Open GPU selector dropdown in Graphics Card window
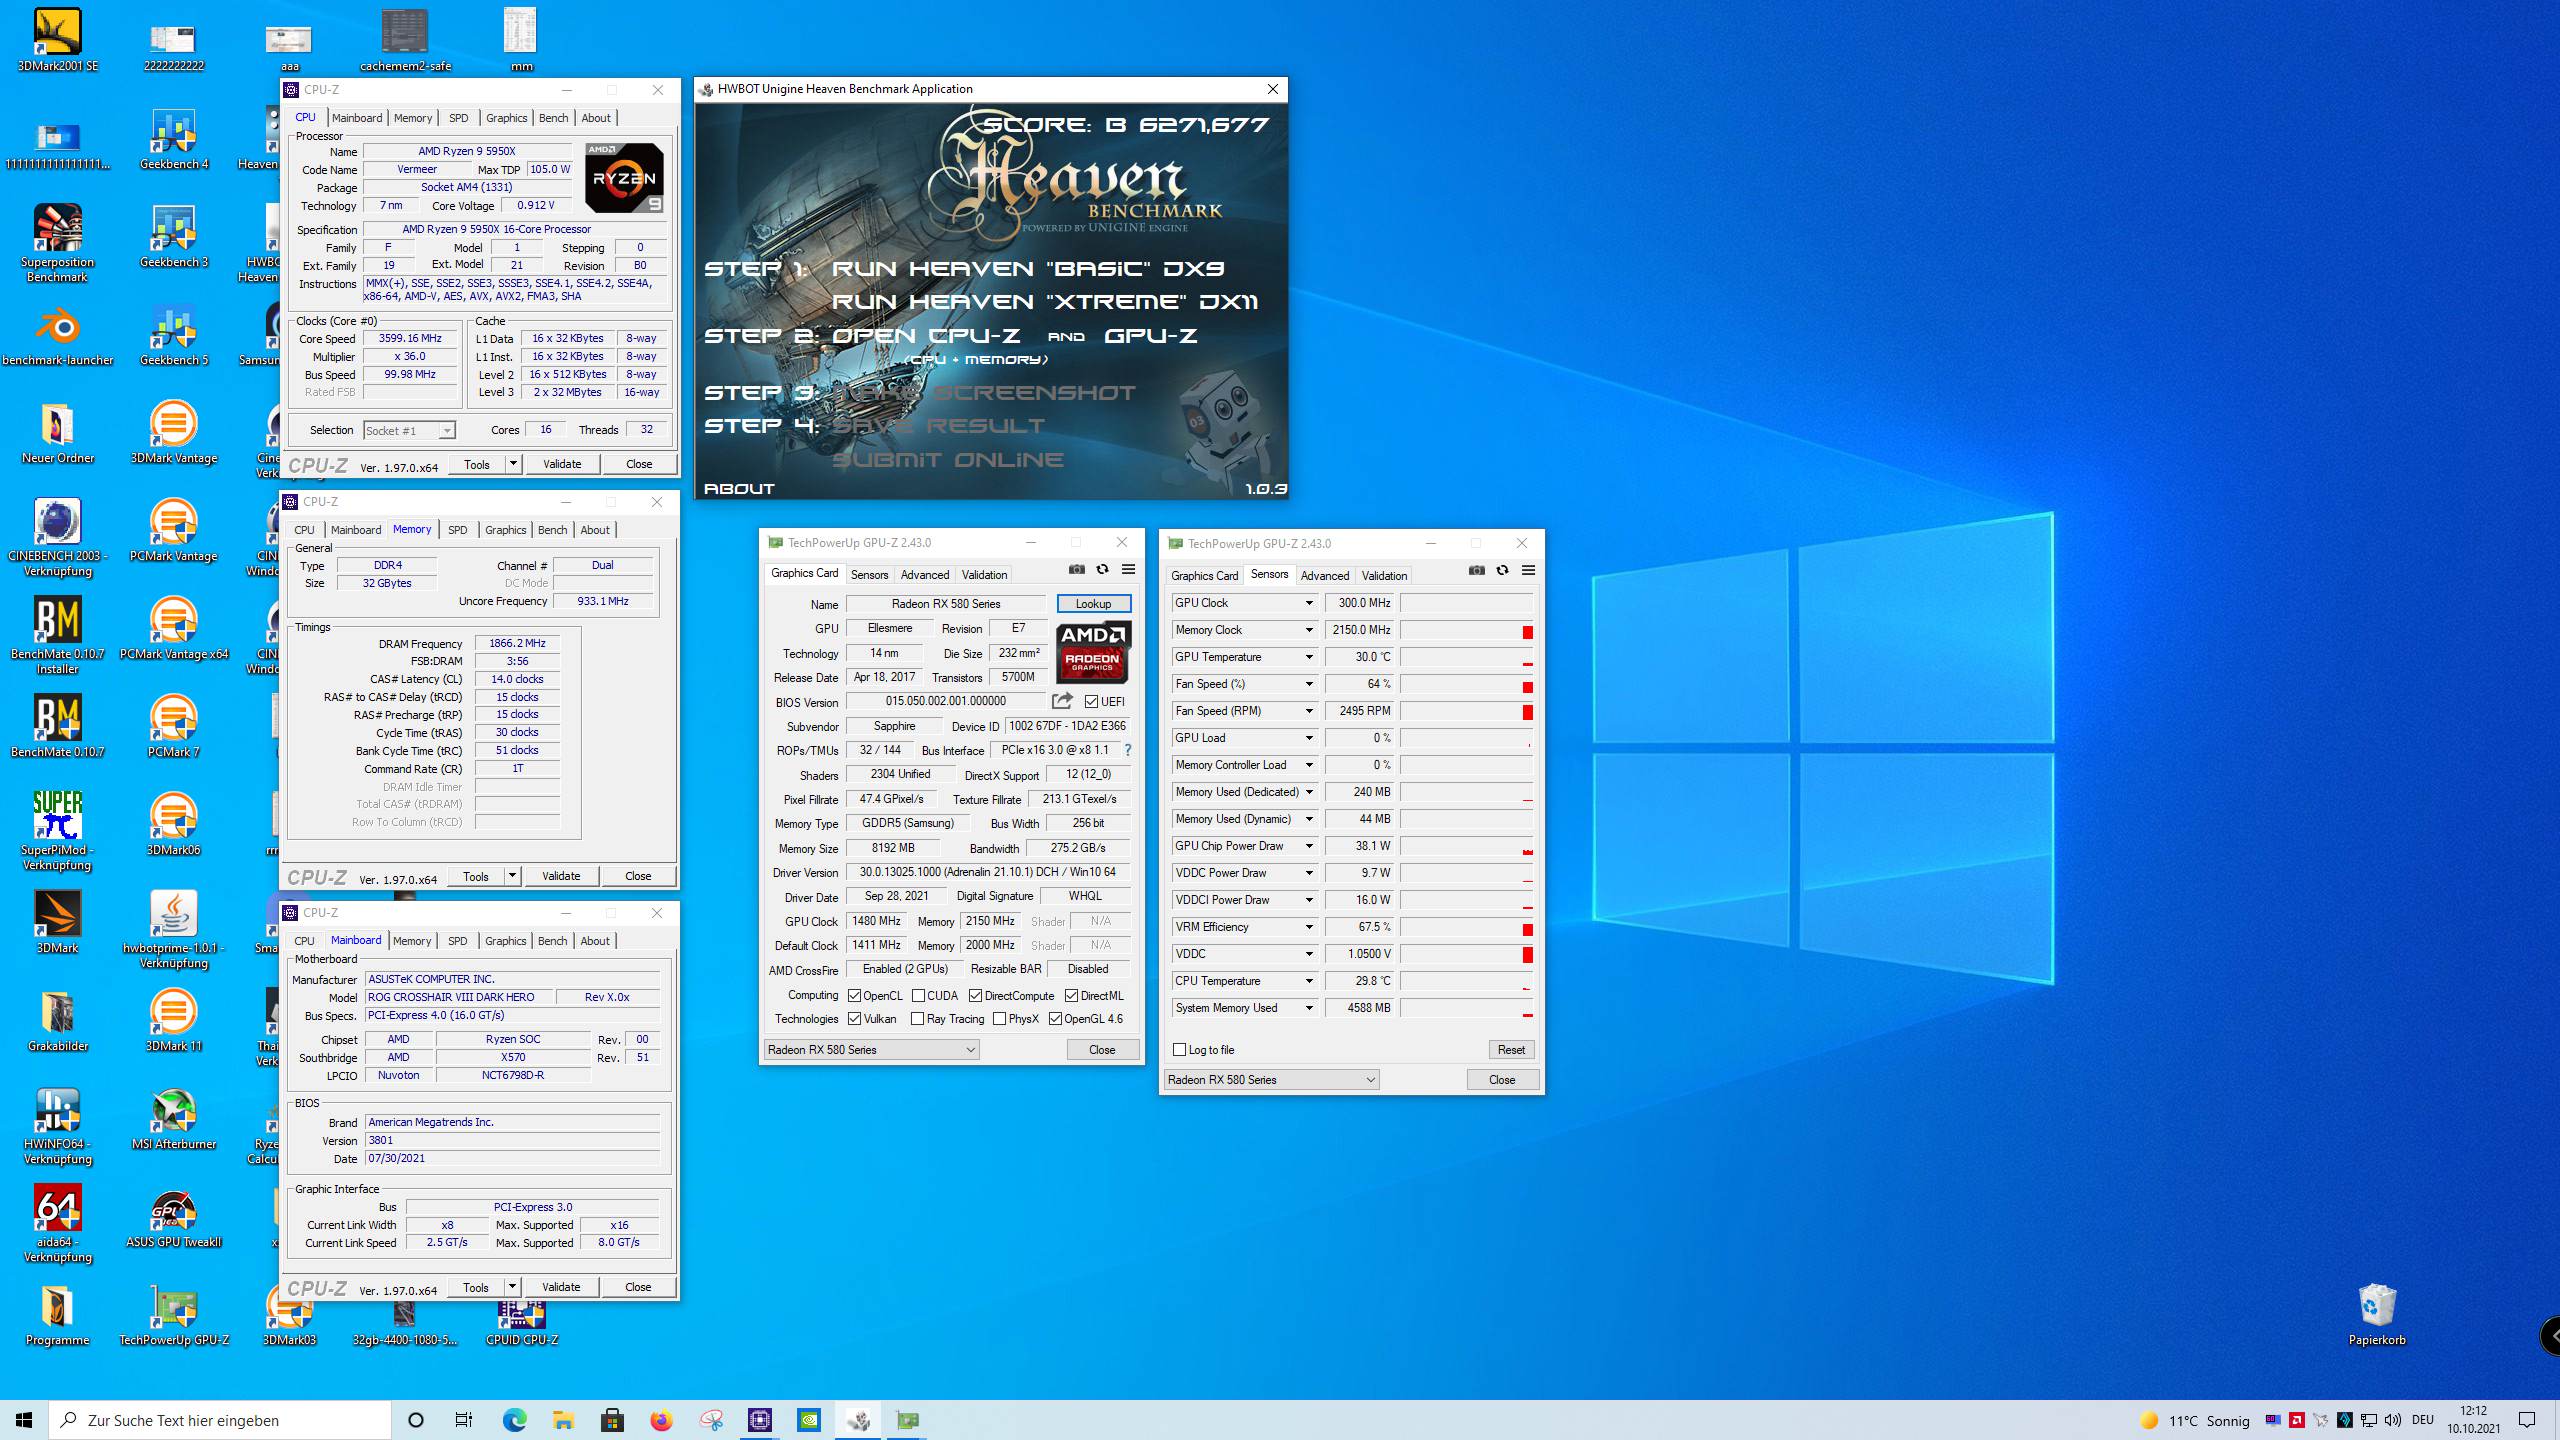The image size is (2560, 1440). 872,1050
